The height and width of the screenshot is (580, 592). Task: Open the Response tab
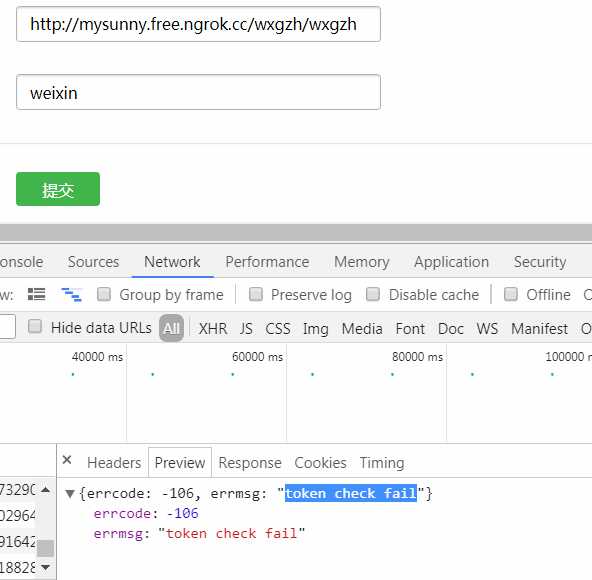click(250, 463)
